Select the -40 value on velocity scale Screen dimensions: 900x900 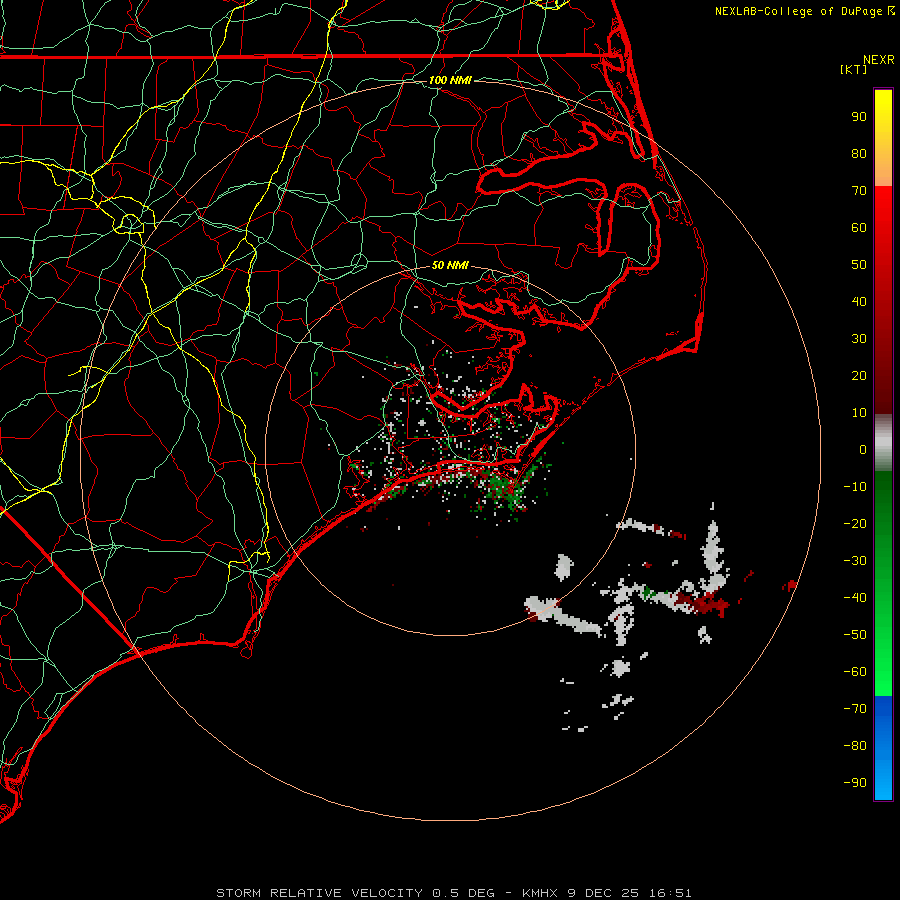tap(855, 598)
